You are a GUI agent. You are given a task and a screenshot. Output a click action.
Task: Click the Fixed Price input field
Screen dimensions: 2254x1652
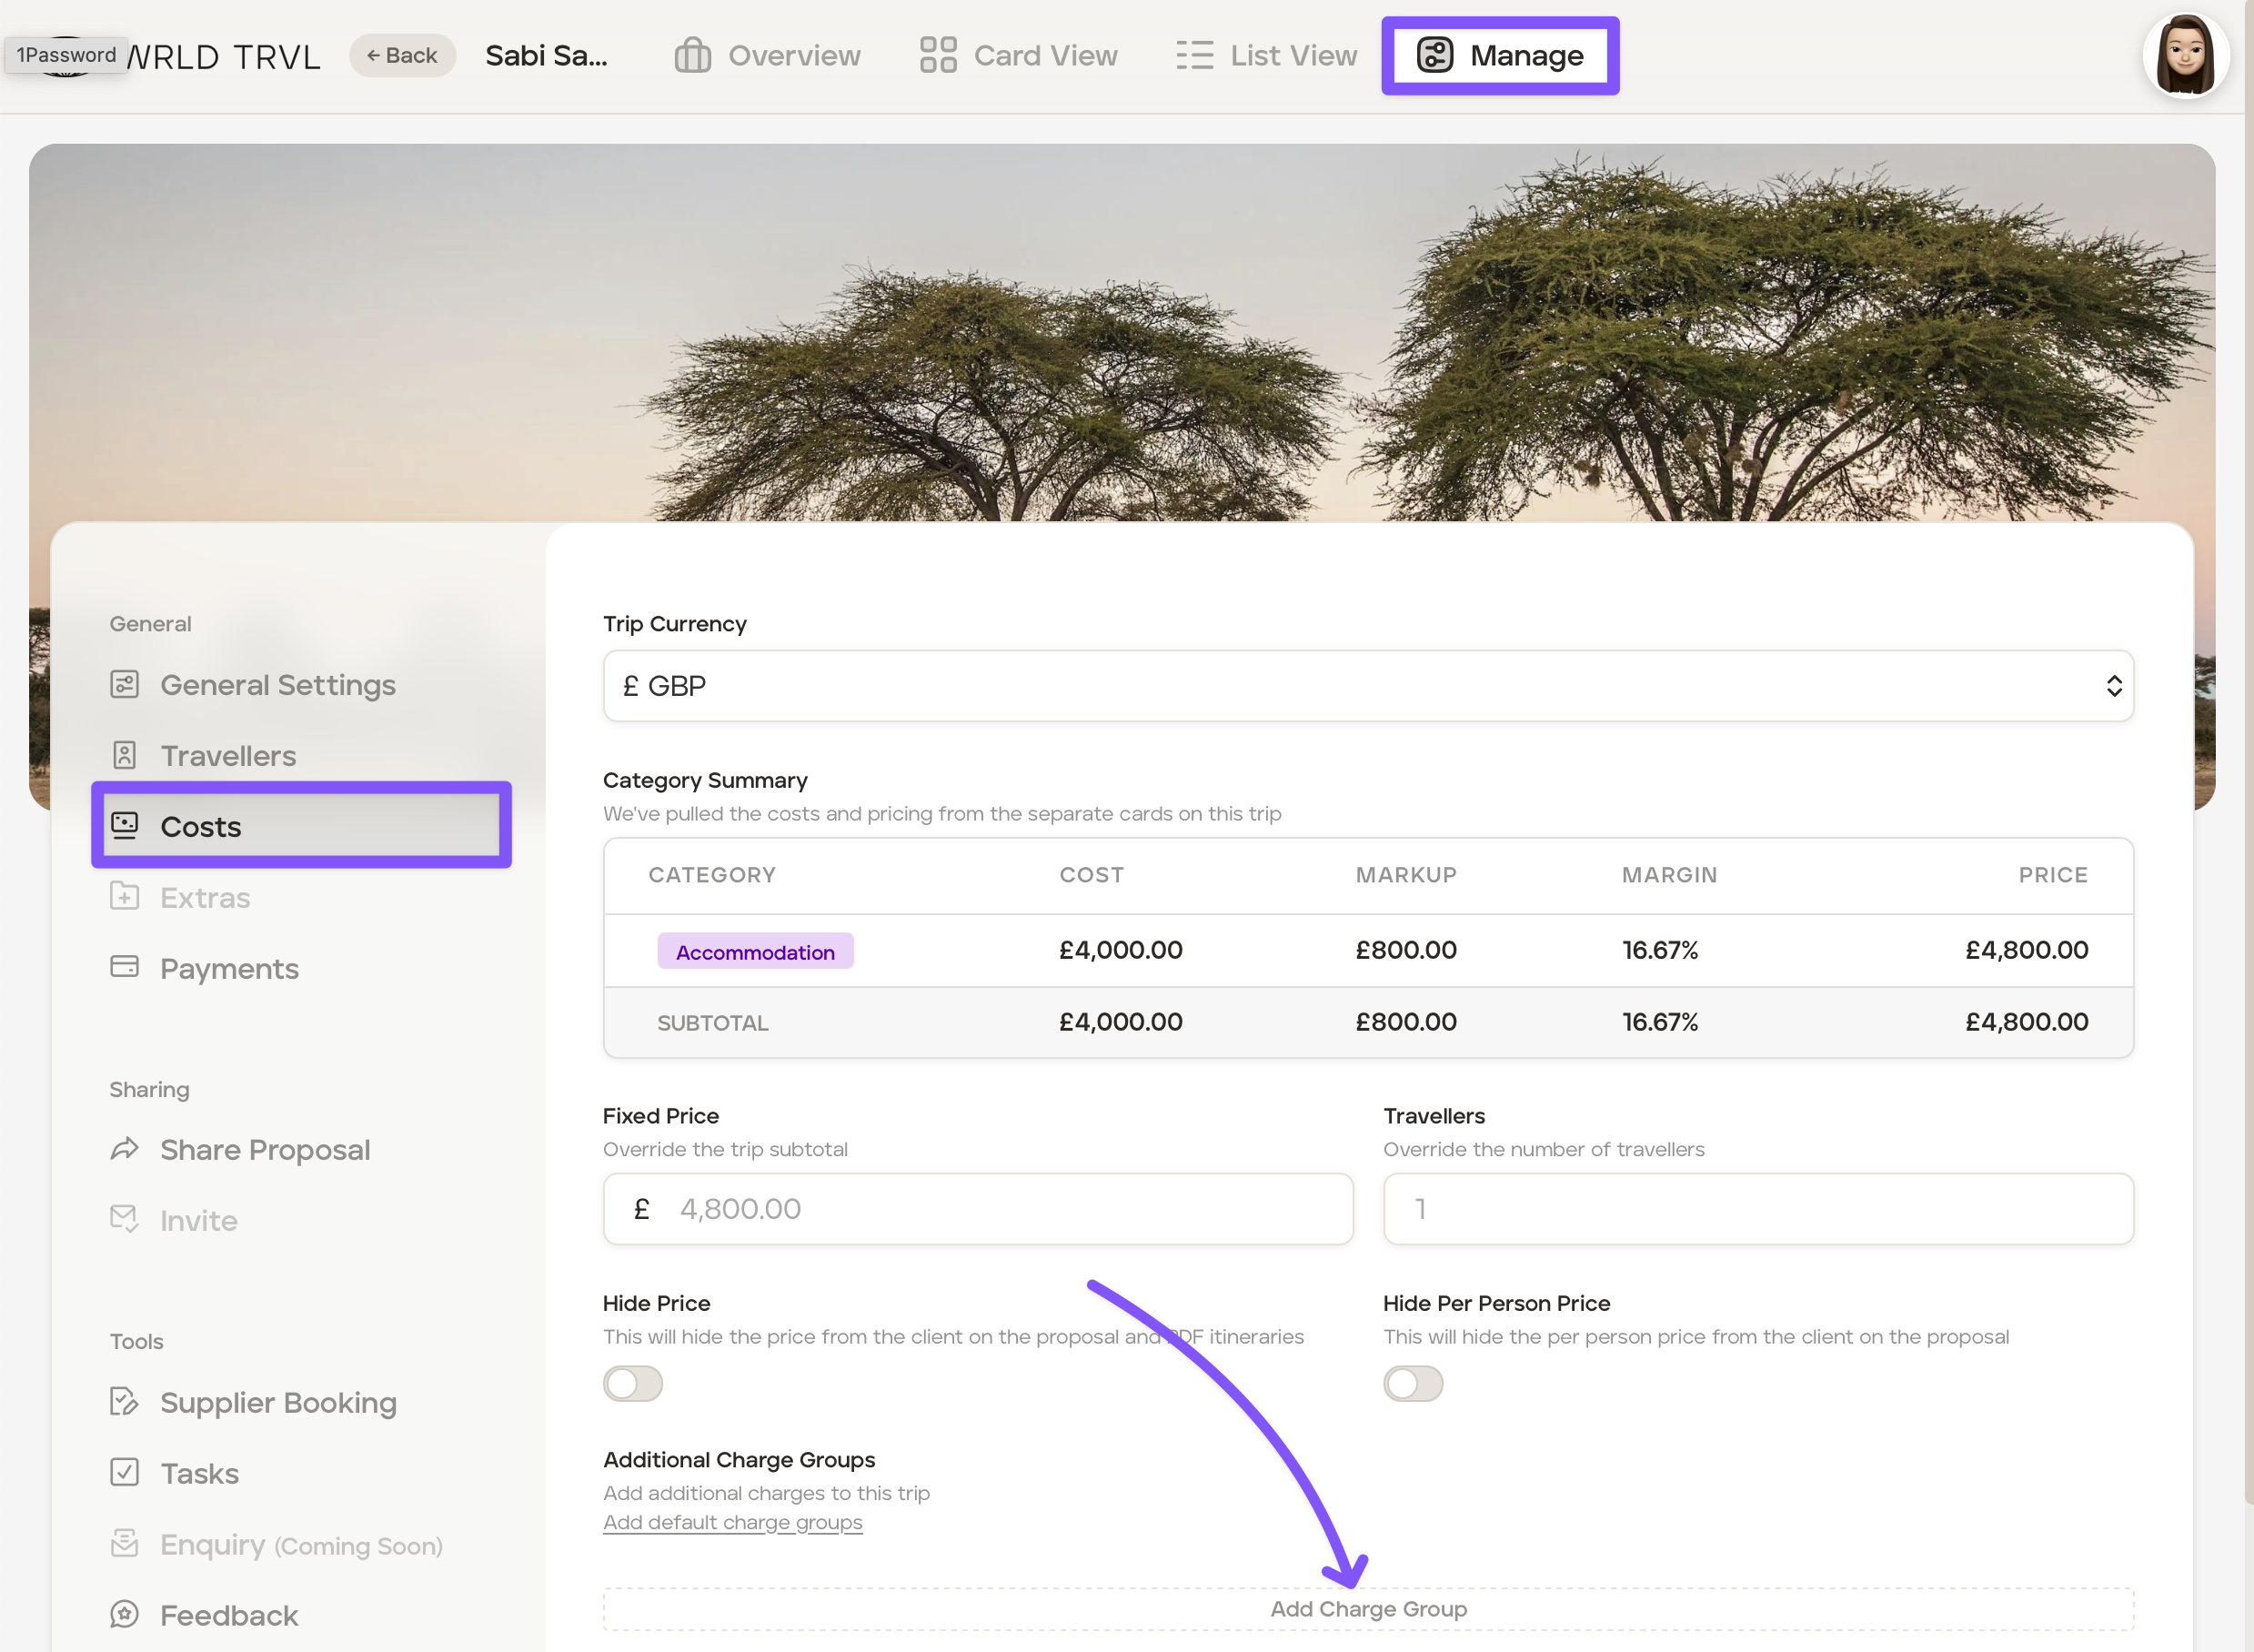[x=977, y=1209]
